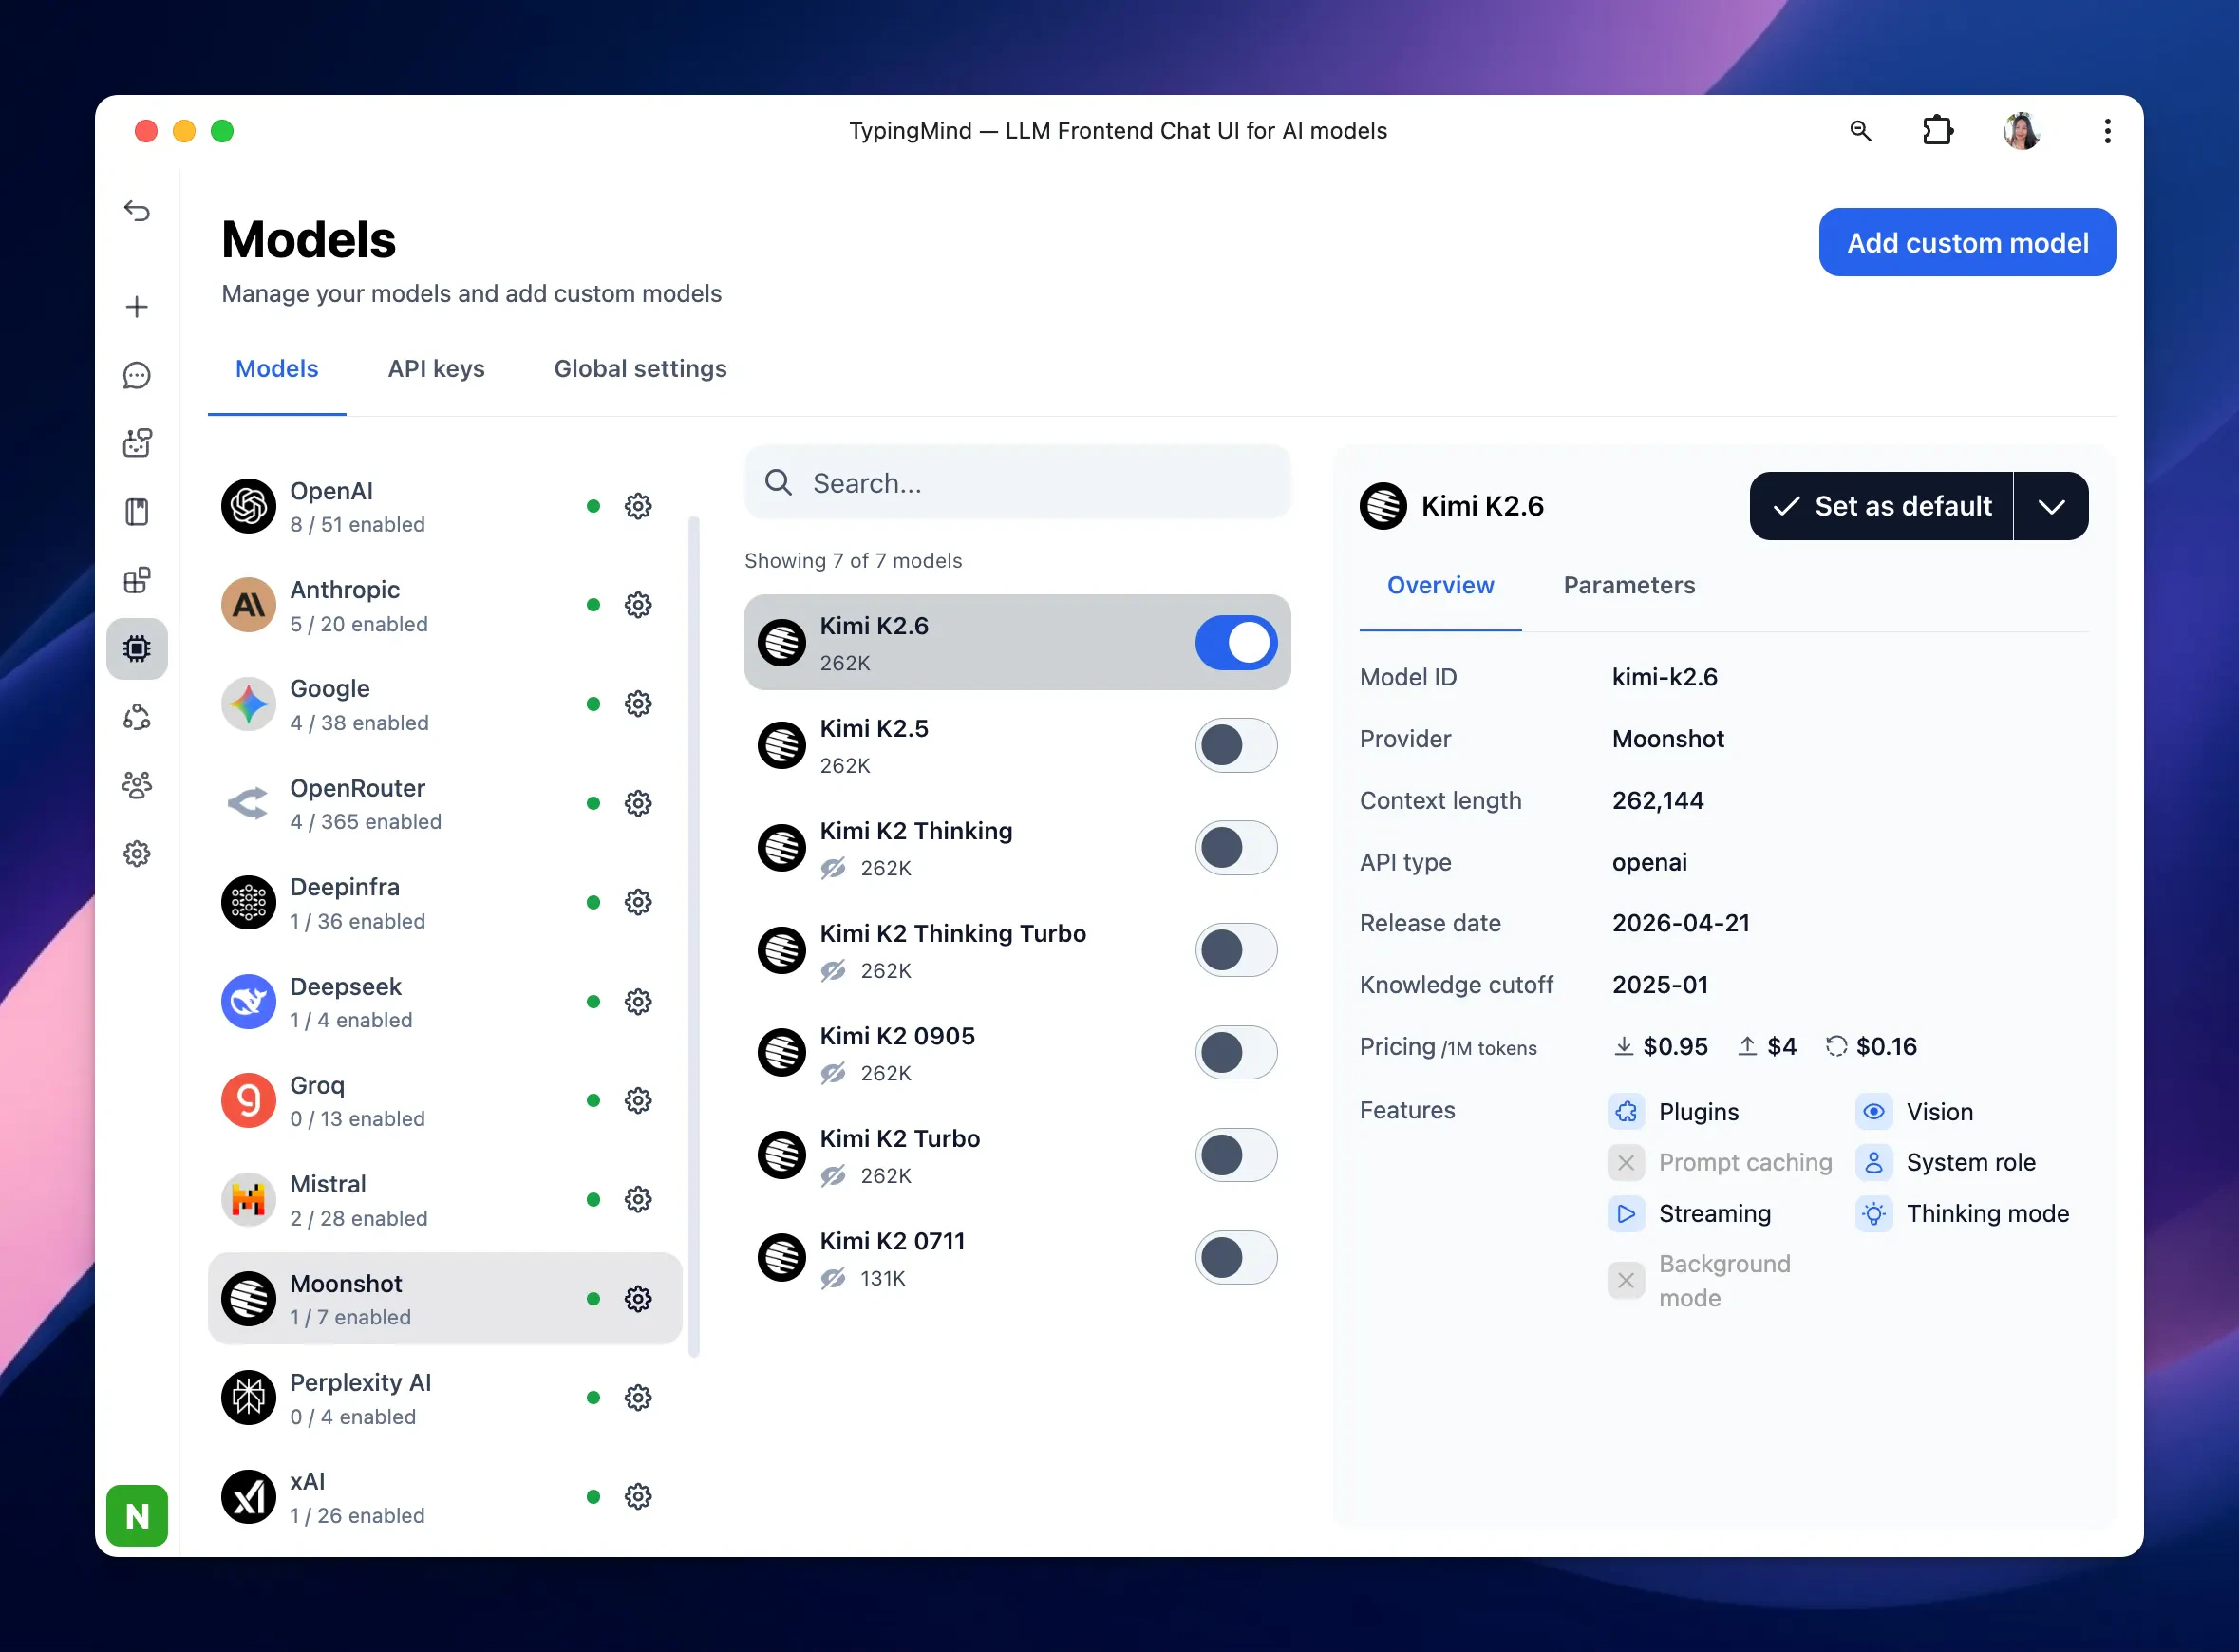Open the plugins blocks icon in sidebar
Screen dimensions: 2239x1652
tap(137, 580)
